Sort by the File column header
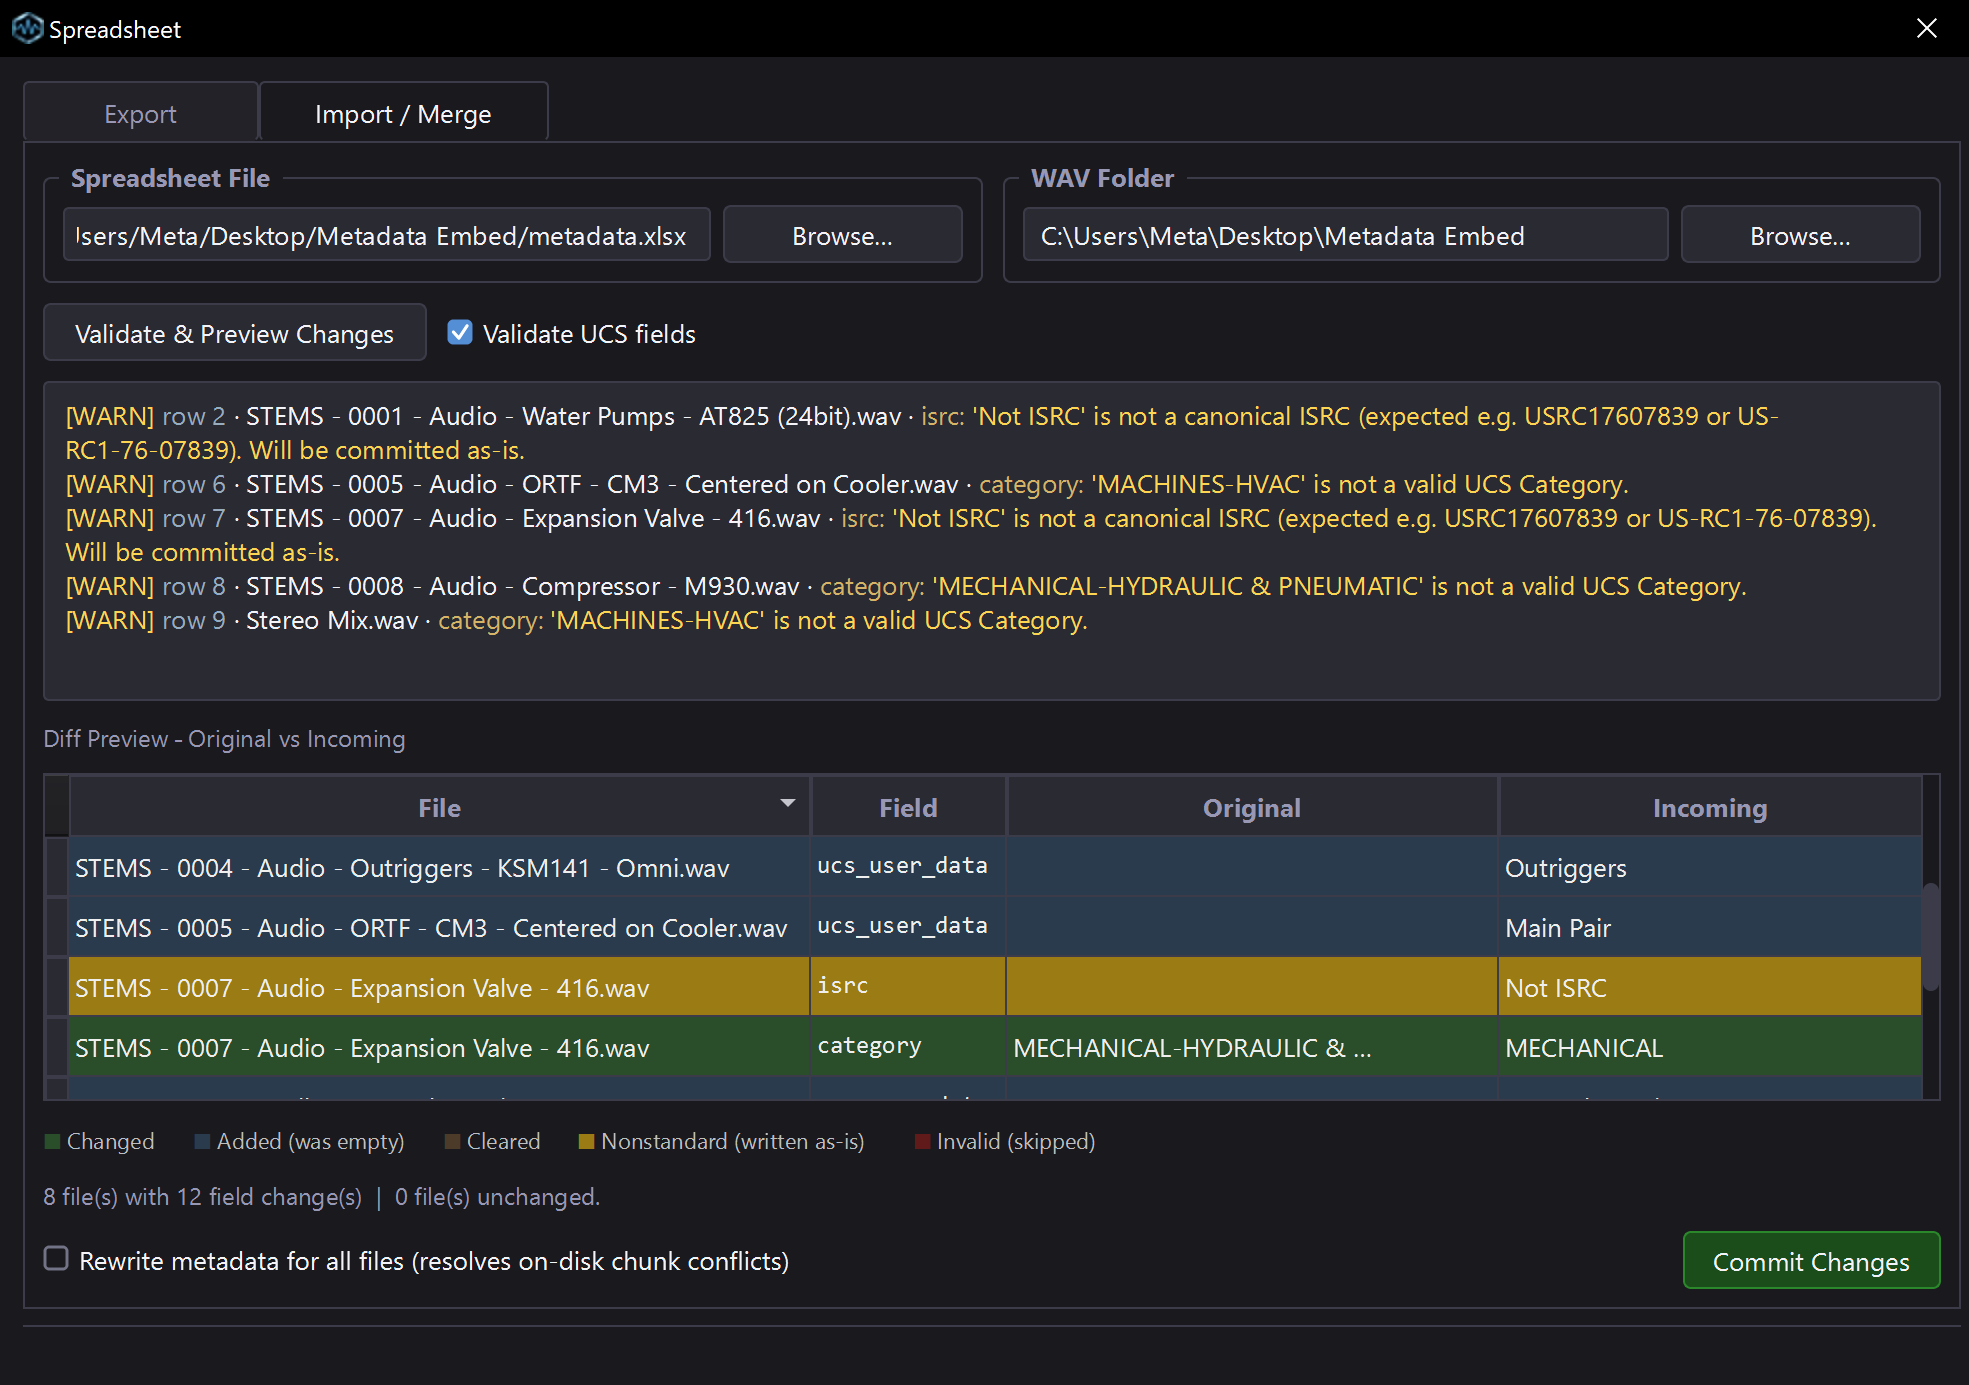Screen dimensions: 1969x1385 [439, 807]
